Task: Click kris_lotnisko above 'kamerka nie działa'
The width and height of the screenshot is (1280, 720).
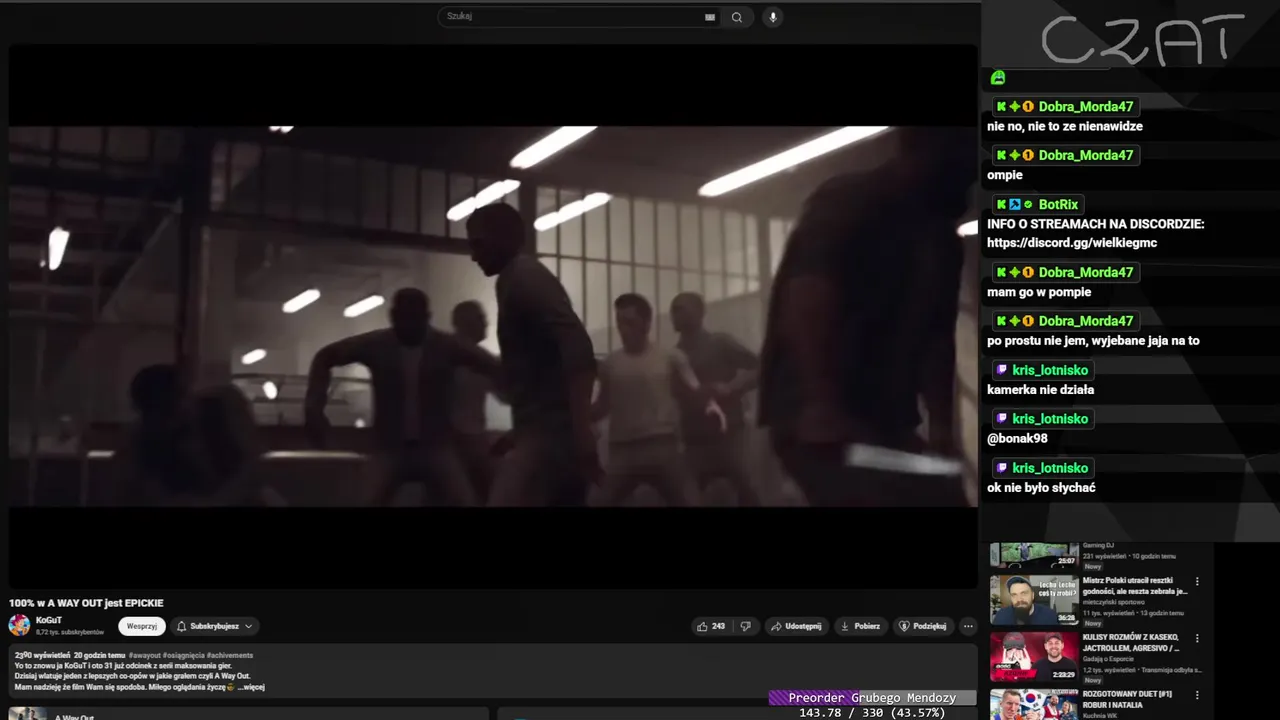Action: point(1050,371)
